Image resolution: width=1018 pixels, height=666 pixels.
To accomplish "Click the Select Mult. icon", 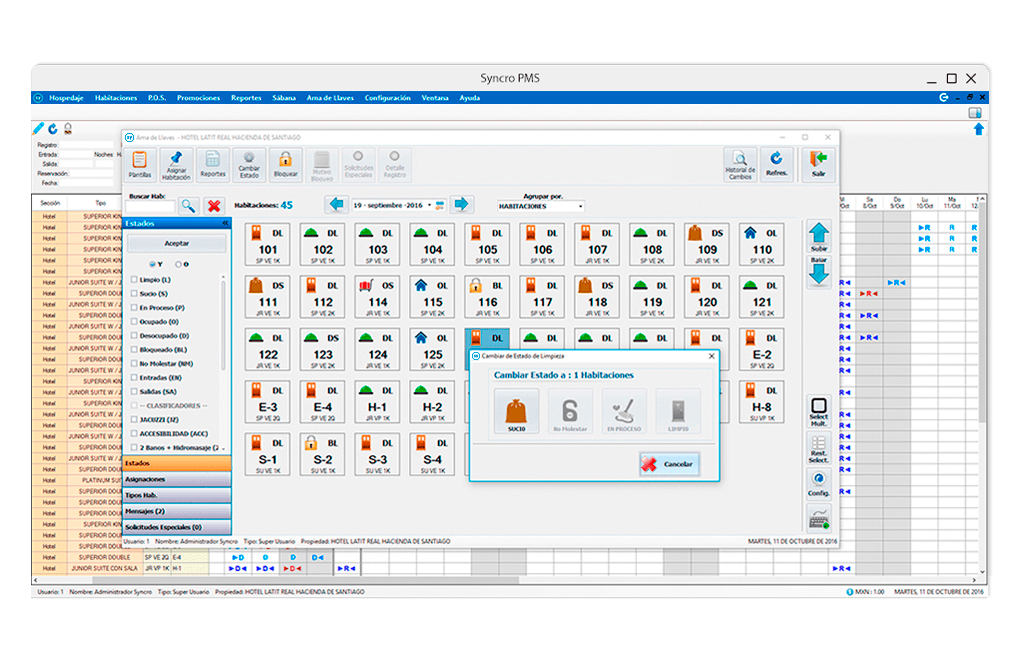I will tap(819, 410).
